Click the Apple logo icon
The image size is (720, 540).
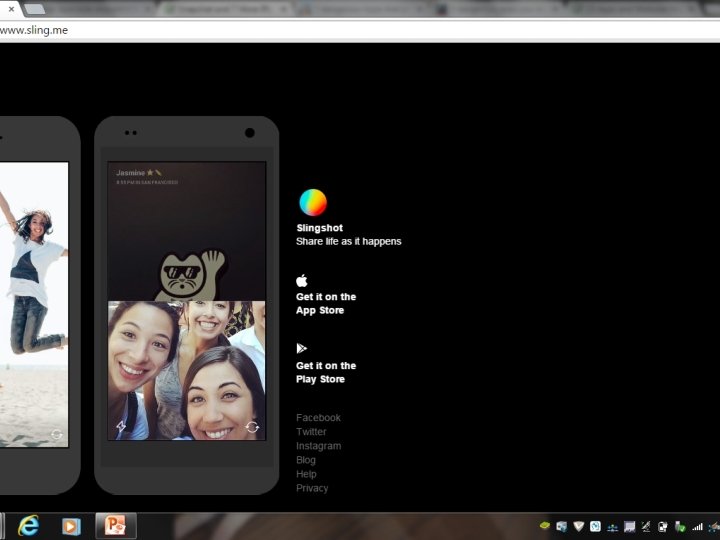click(x=302, y=281)
